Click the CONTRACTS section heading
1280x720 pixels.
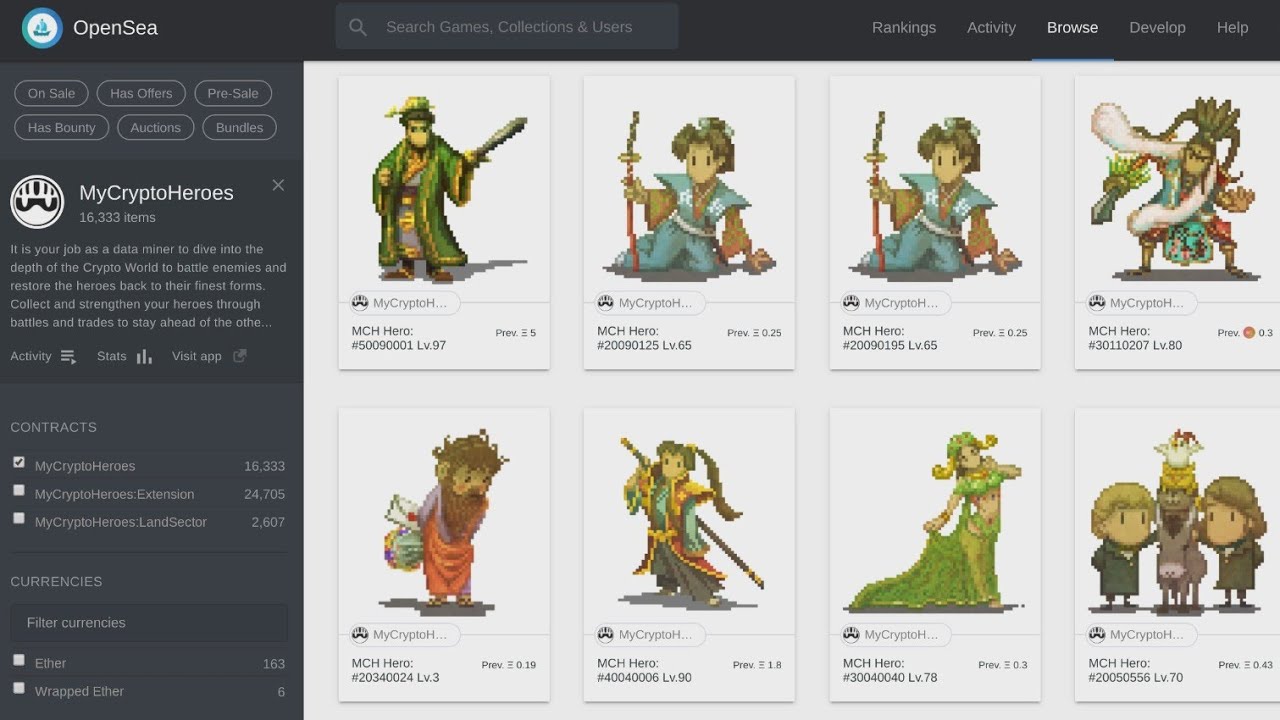pos(54,427)
